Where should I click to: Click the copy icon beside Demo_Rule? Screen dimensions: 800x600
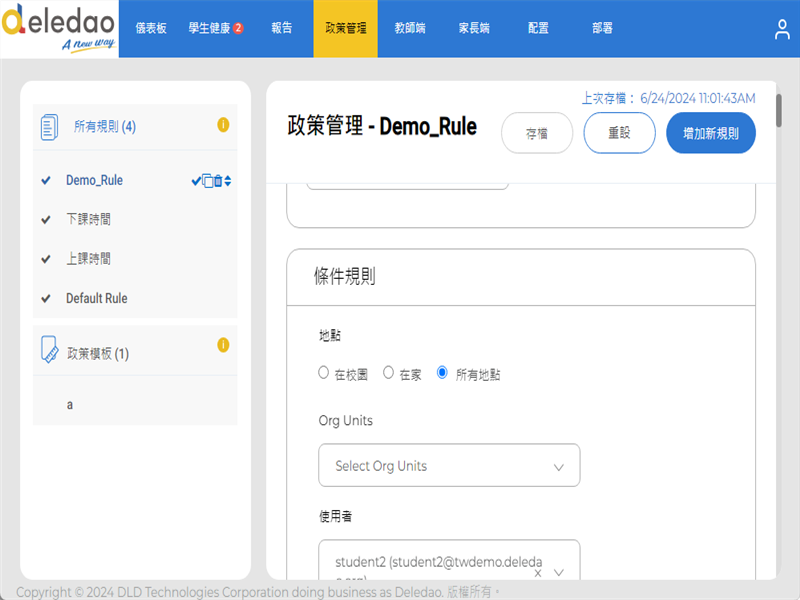coord(207,181)
